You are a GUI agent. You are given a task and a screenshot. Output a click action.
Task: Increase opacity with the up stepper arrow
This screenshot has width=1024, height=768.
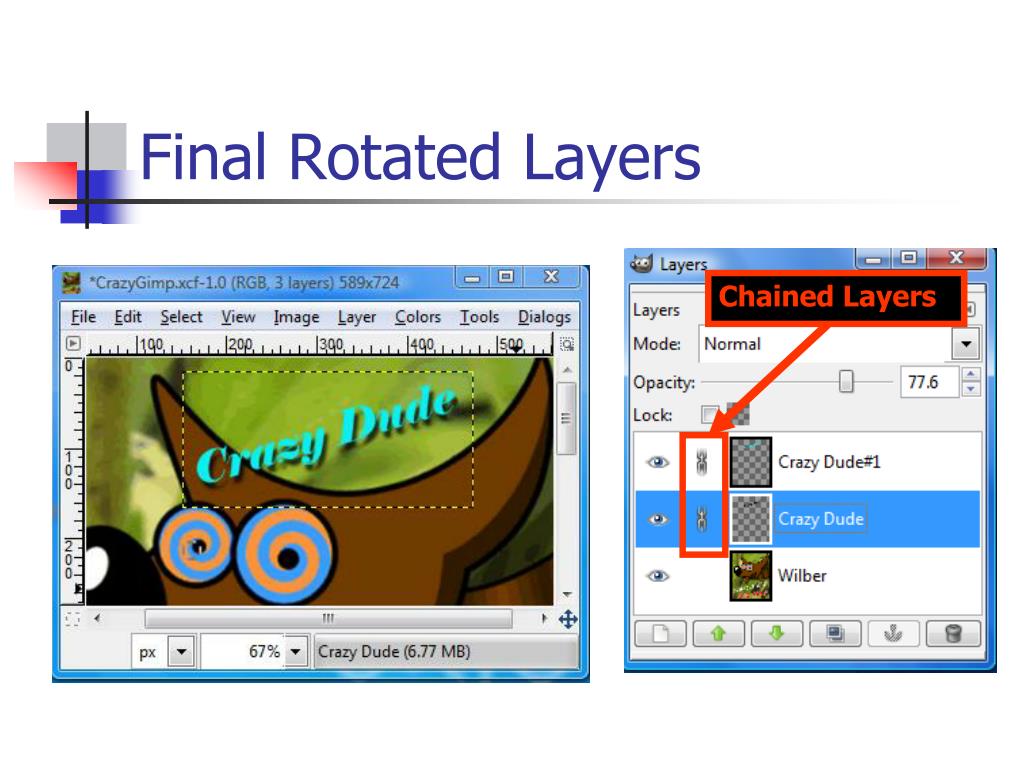point(971,374)
